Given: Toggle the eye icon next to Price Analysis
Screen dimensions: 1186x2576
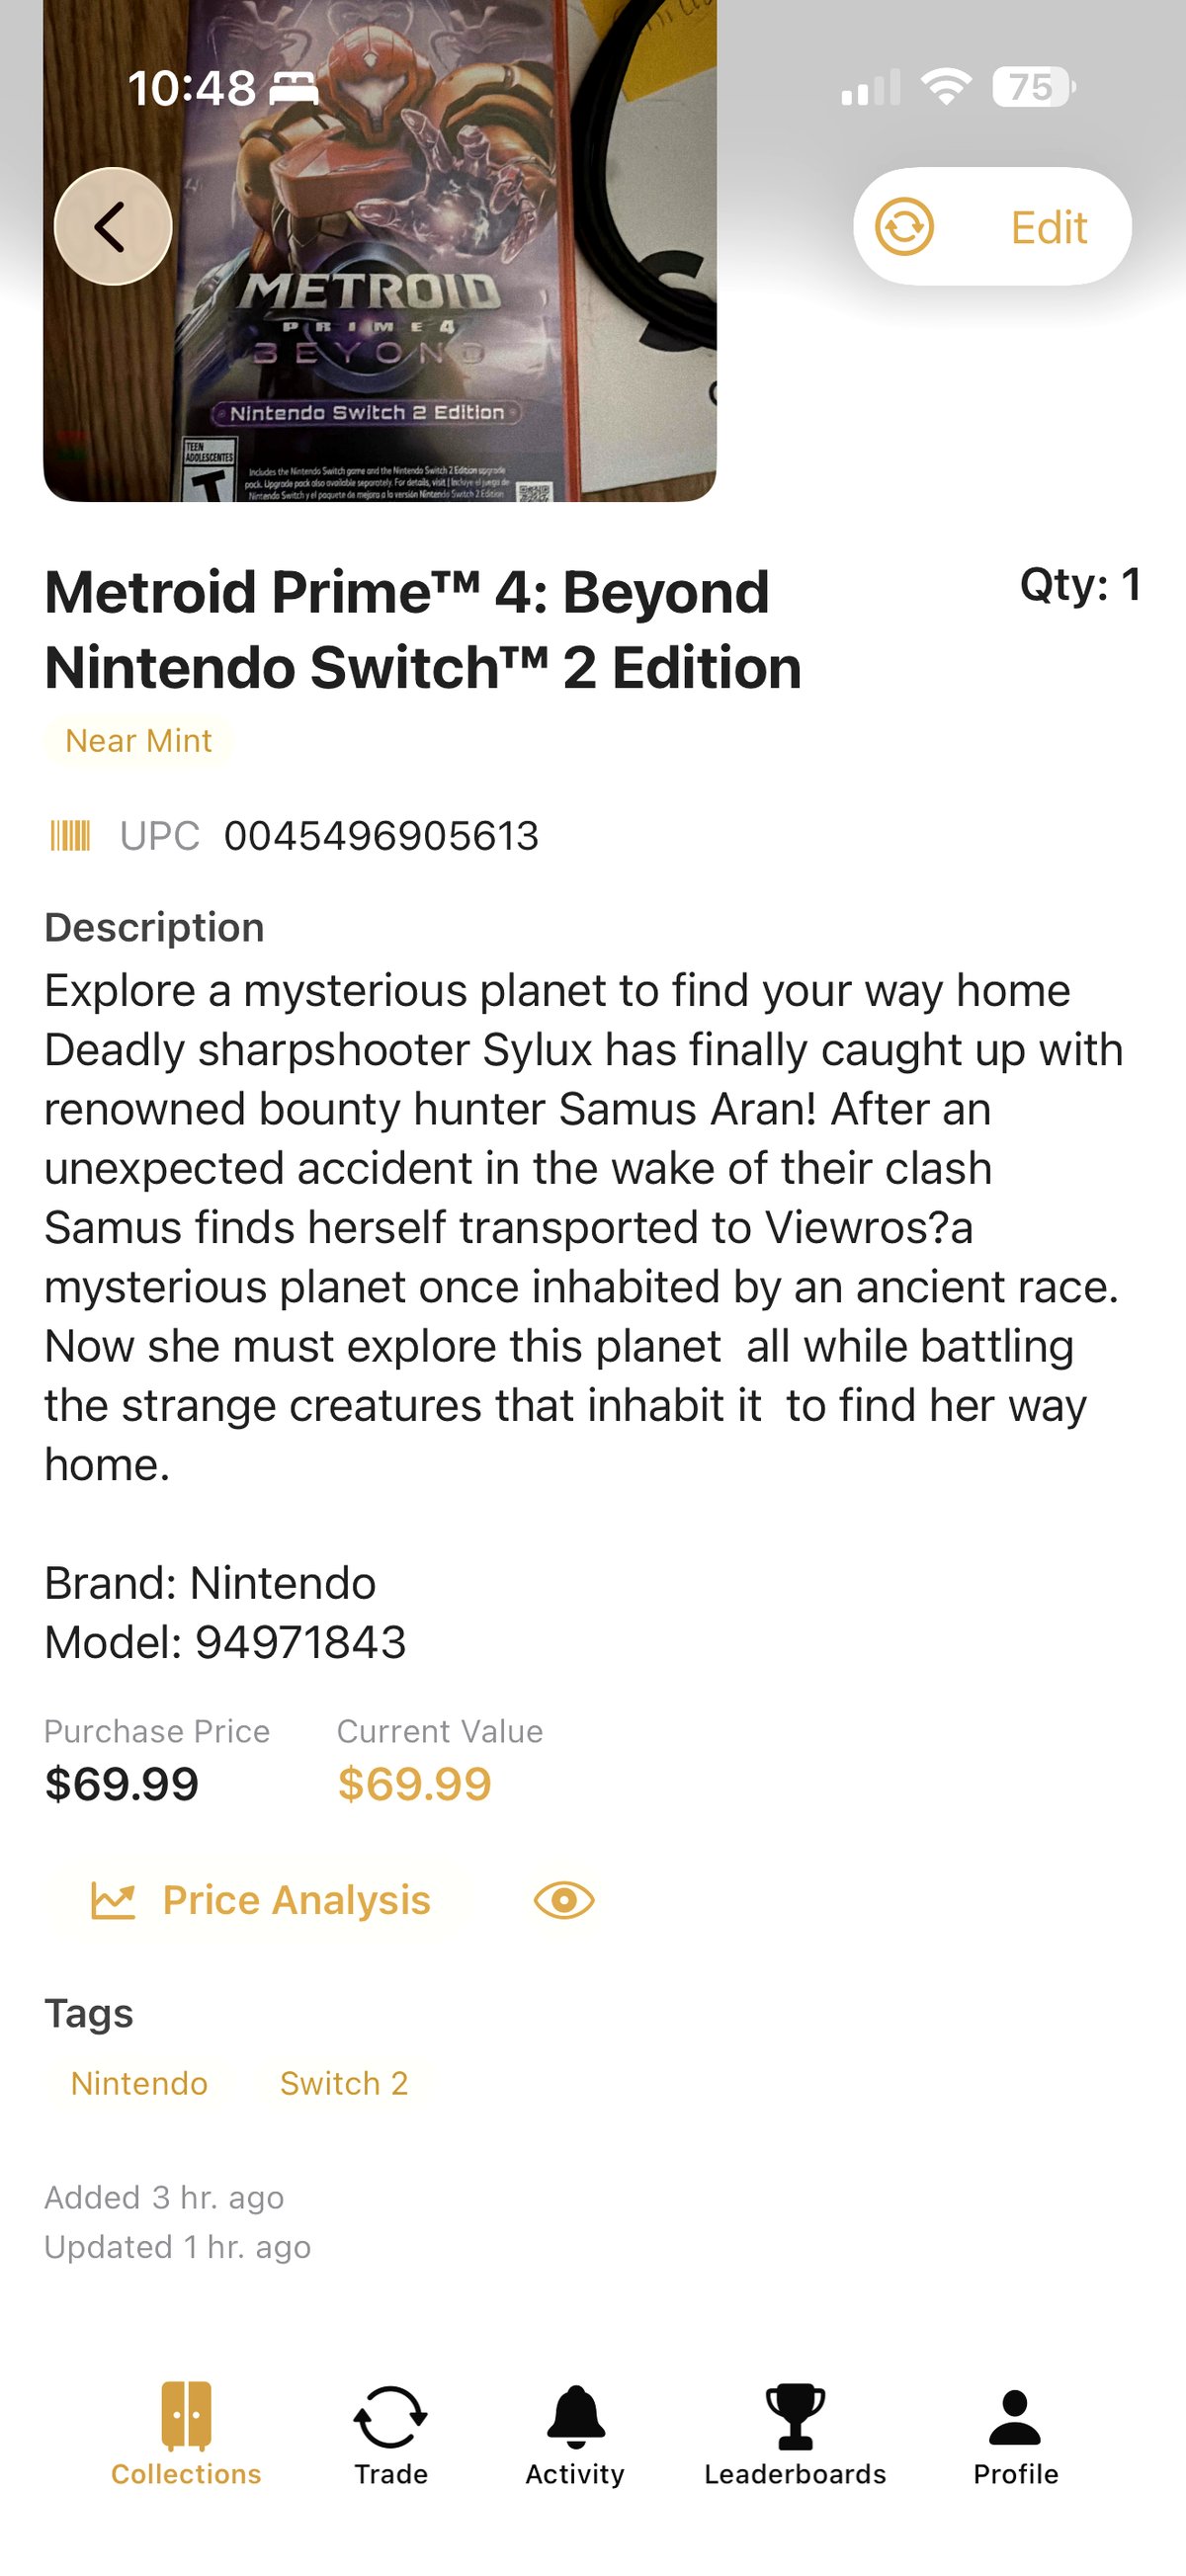Looking at the screenshot, I should 561,1900.
